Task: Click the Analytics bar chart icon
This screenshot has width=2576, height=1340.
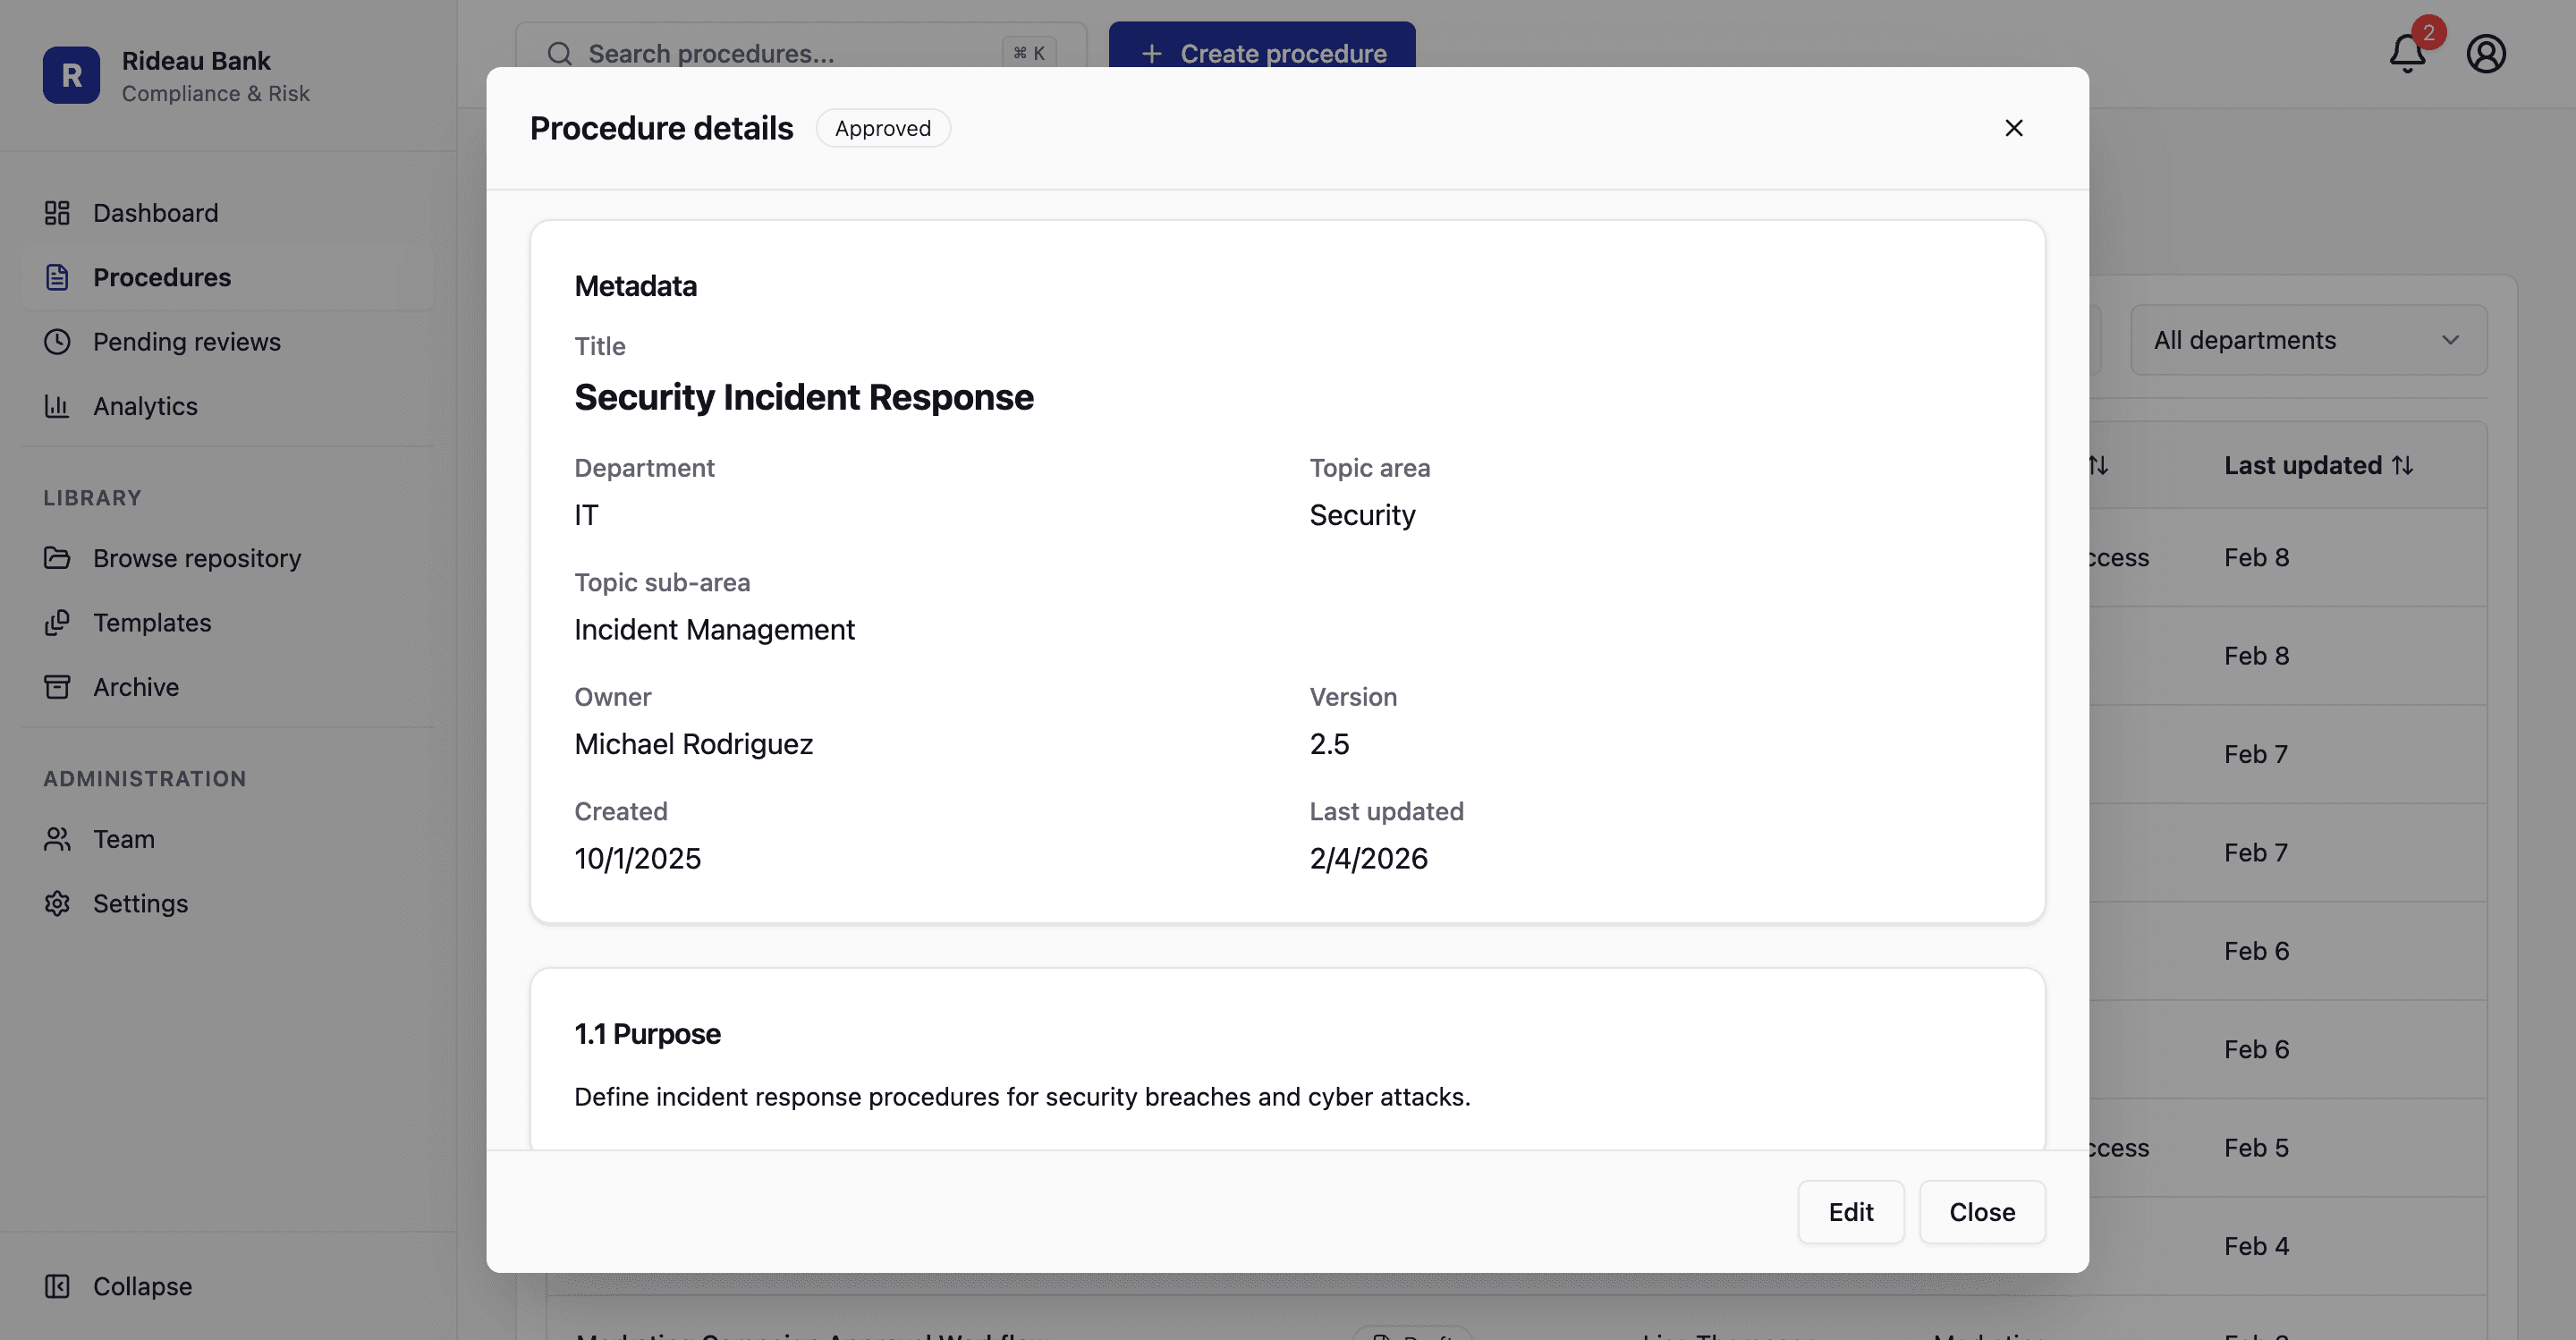Action: 57,406
